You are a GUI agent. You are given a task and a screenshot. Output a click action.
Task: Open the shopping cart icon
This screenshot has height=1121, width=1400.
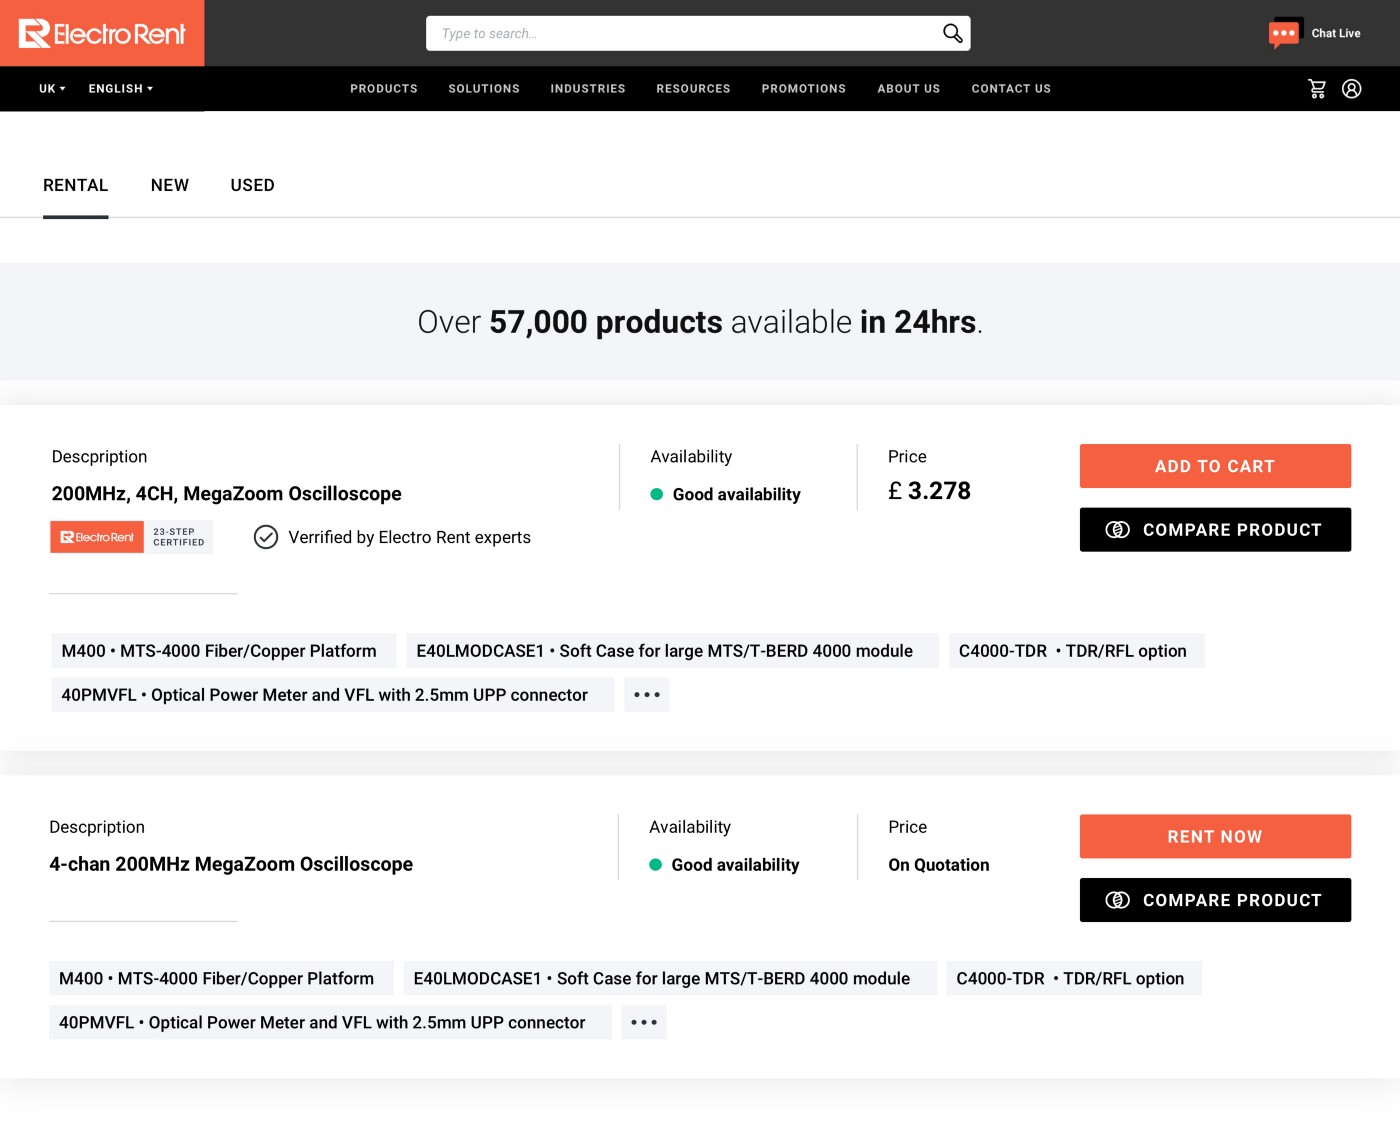tap(1317, 89)
